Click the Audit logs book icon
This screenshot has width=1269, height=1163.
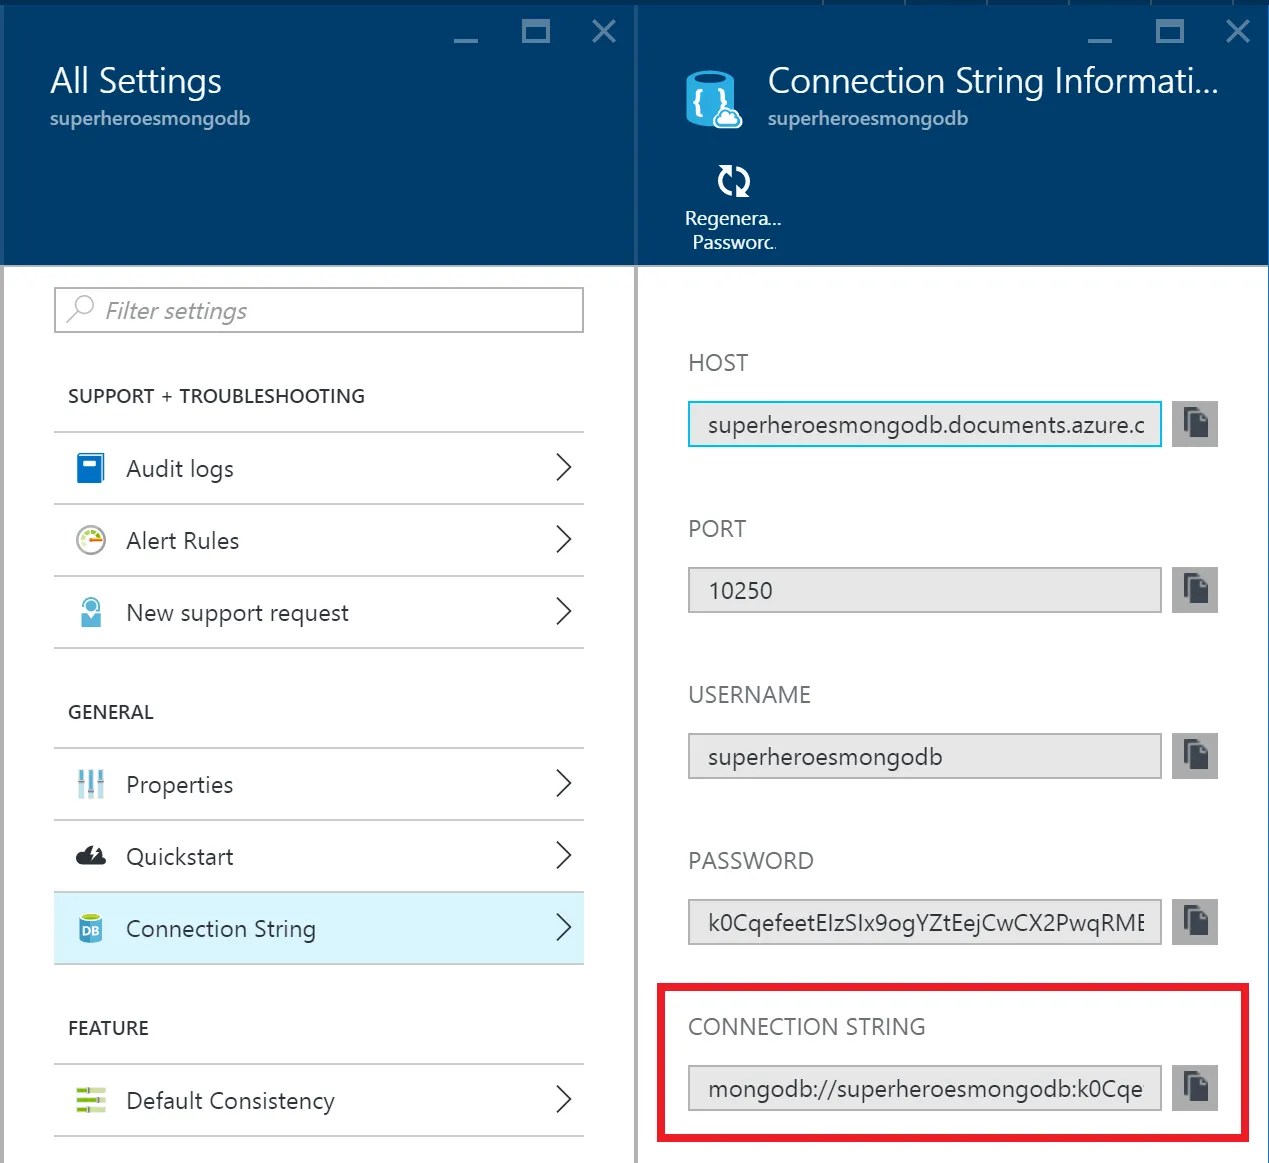[91, 468]
